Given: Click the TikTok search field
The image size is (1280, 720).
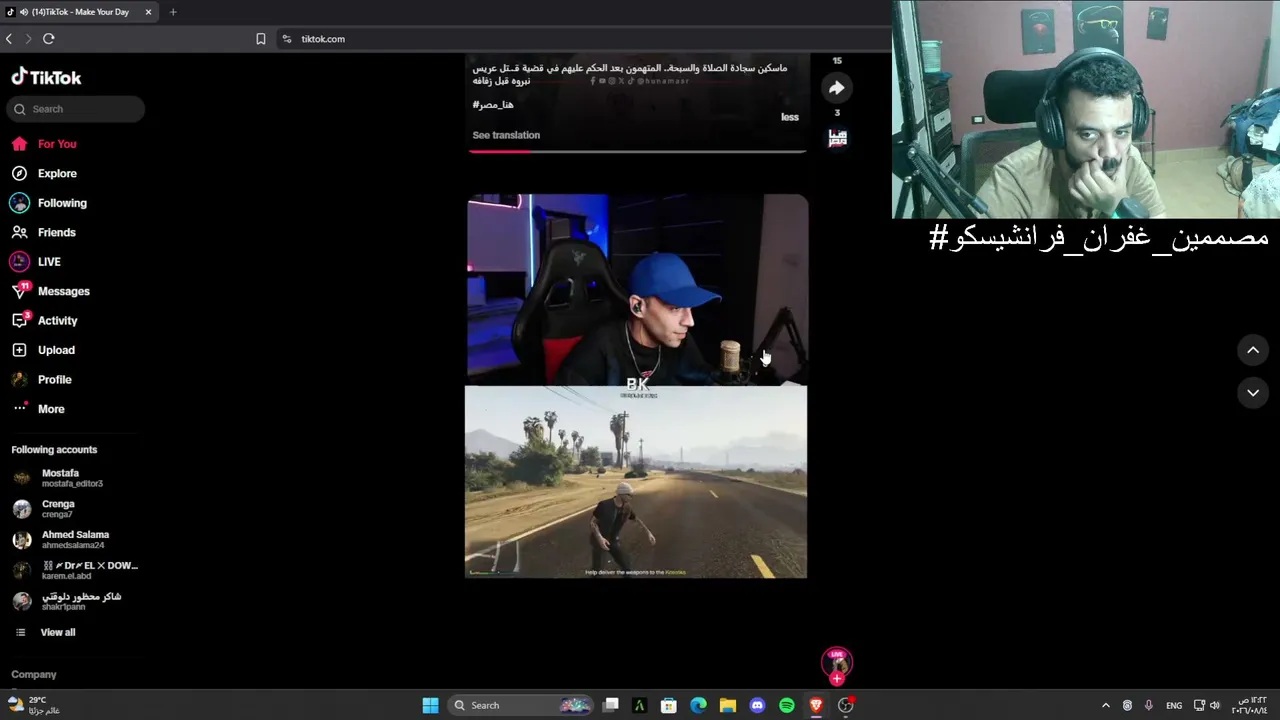Looking at the screenshot, I should coord(76,109).
